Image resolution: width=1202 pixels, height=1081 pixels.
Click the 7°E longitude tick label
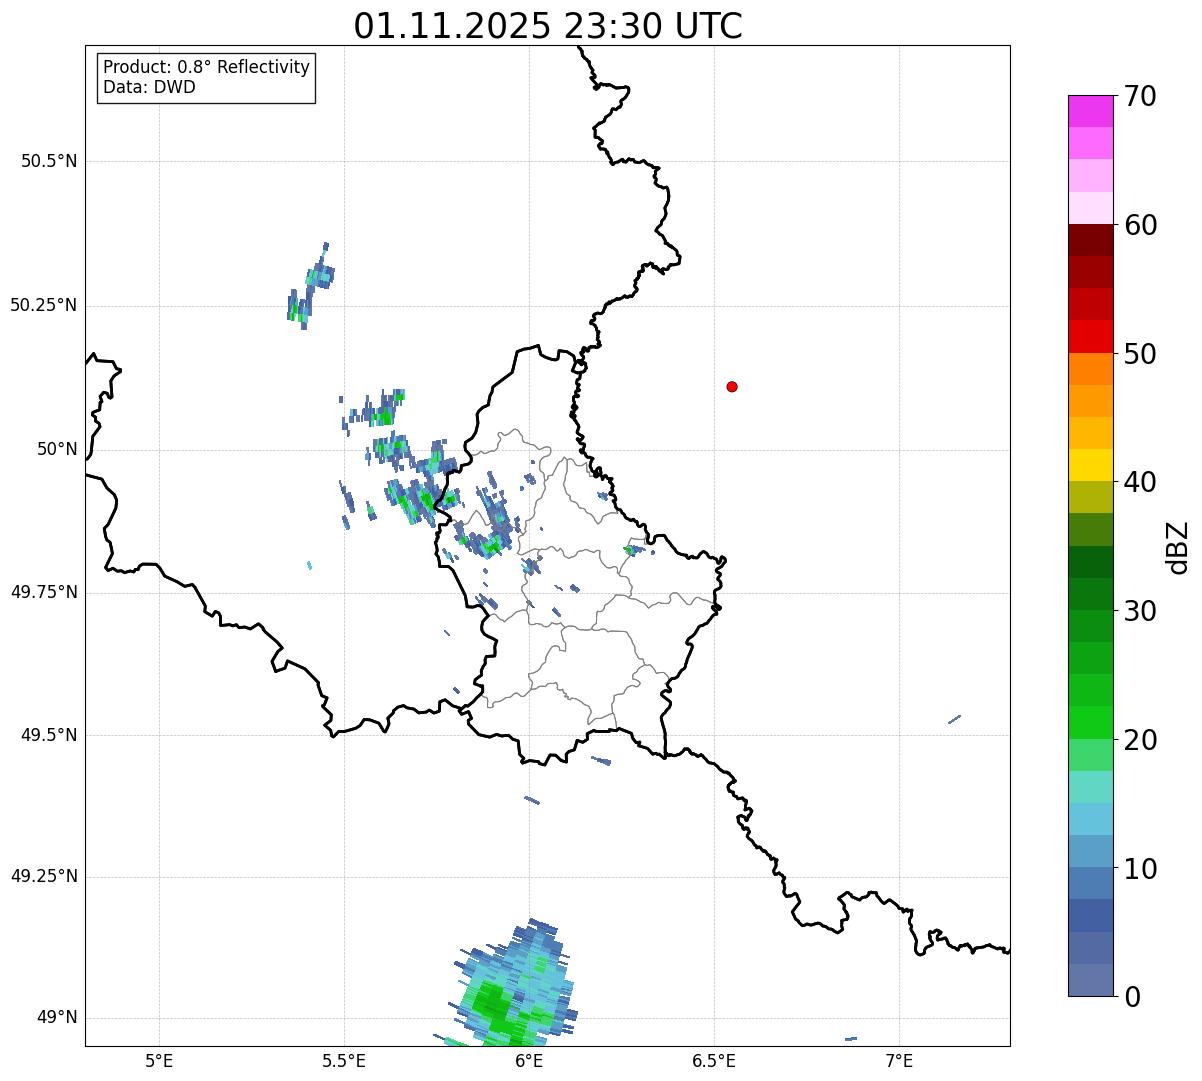[x=899, y=1060]
